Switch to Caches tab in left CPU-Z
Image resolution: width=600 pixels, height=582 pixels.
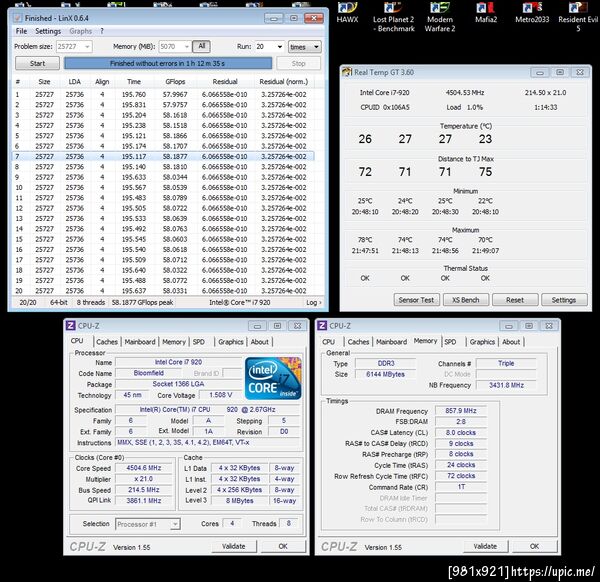(107, 342)
